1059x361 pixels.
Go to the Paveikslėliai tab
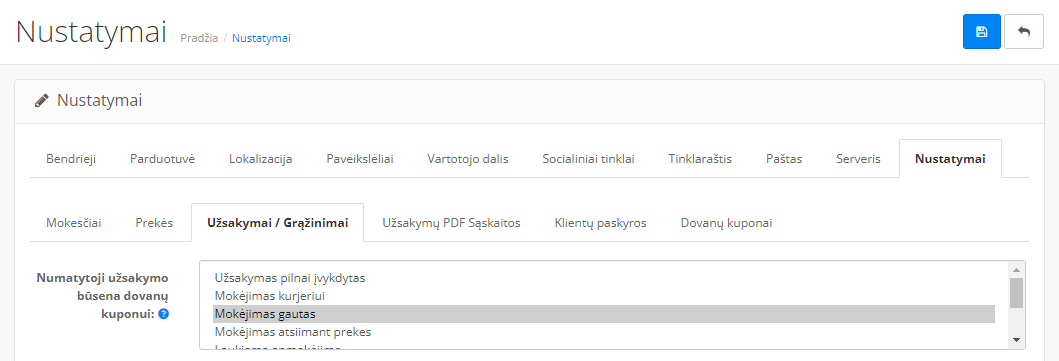360,159
